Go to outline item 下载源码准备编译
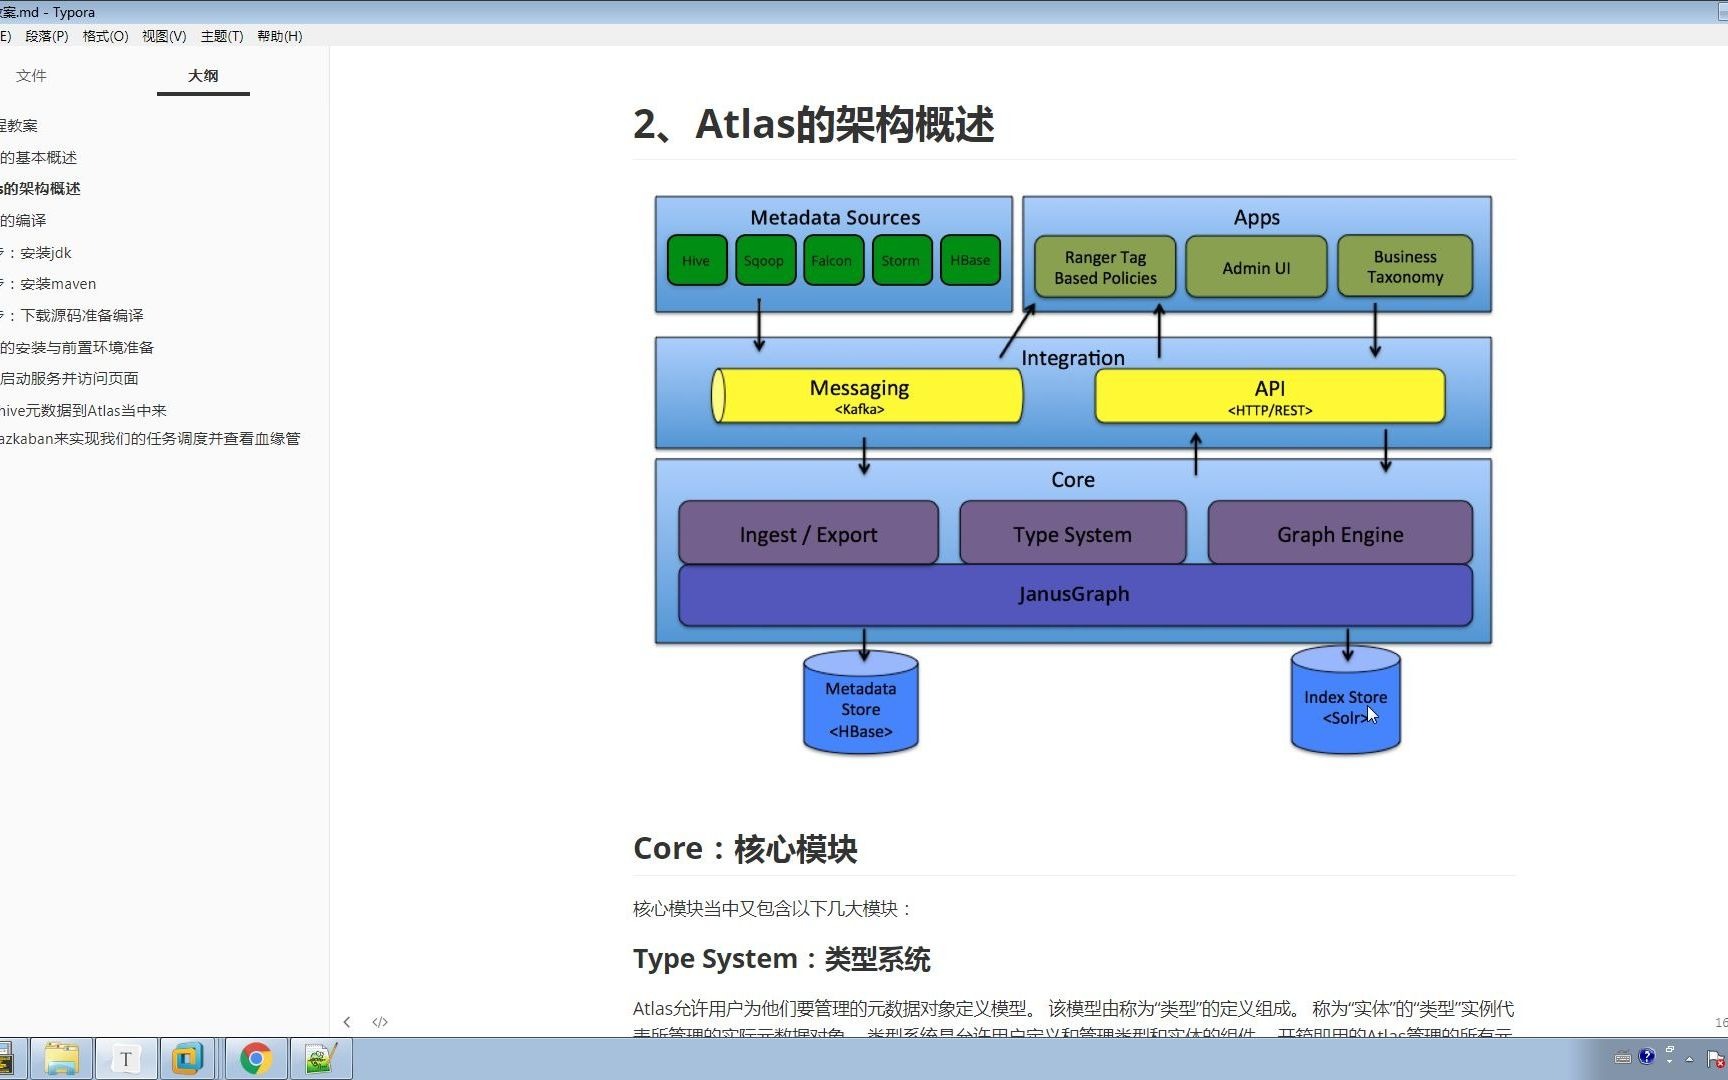Viewport: 1728px width, 1080px height. pyautogui.click(x=72, y=315)
